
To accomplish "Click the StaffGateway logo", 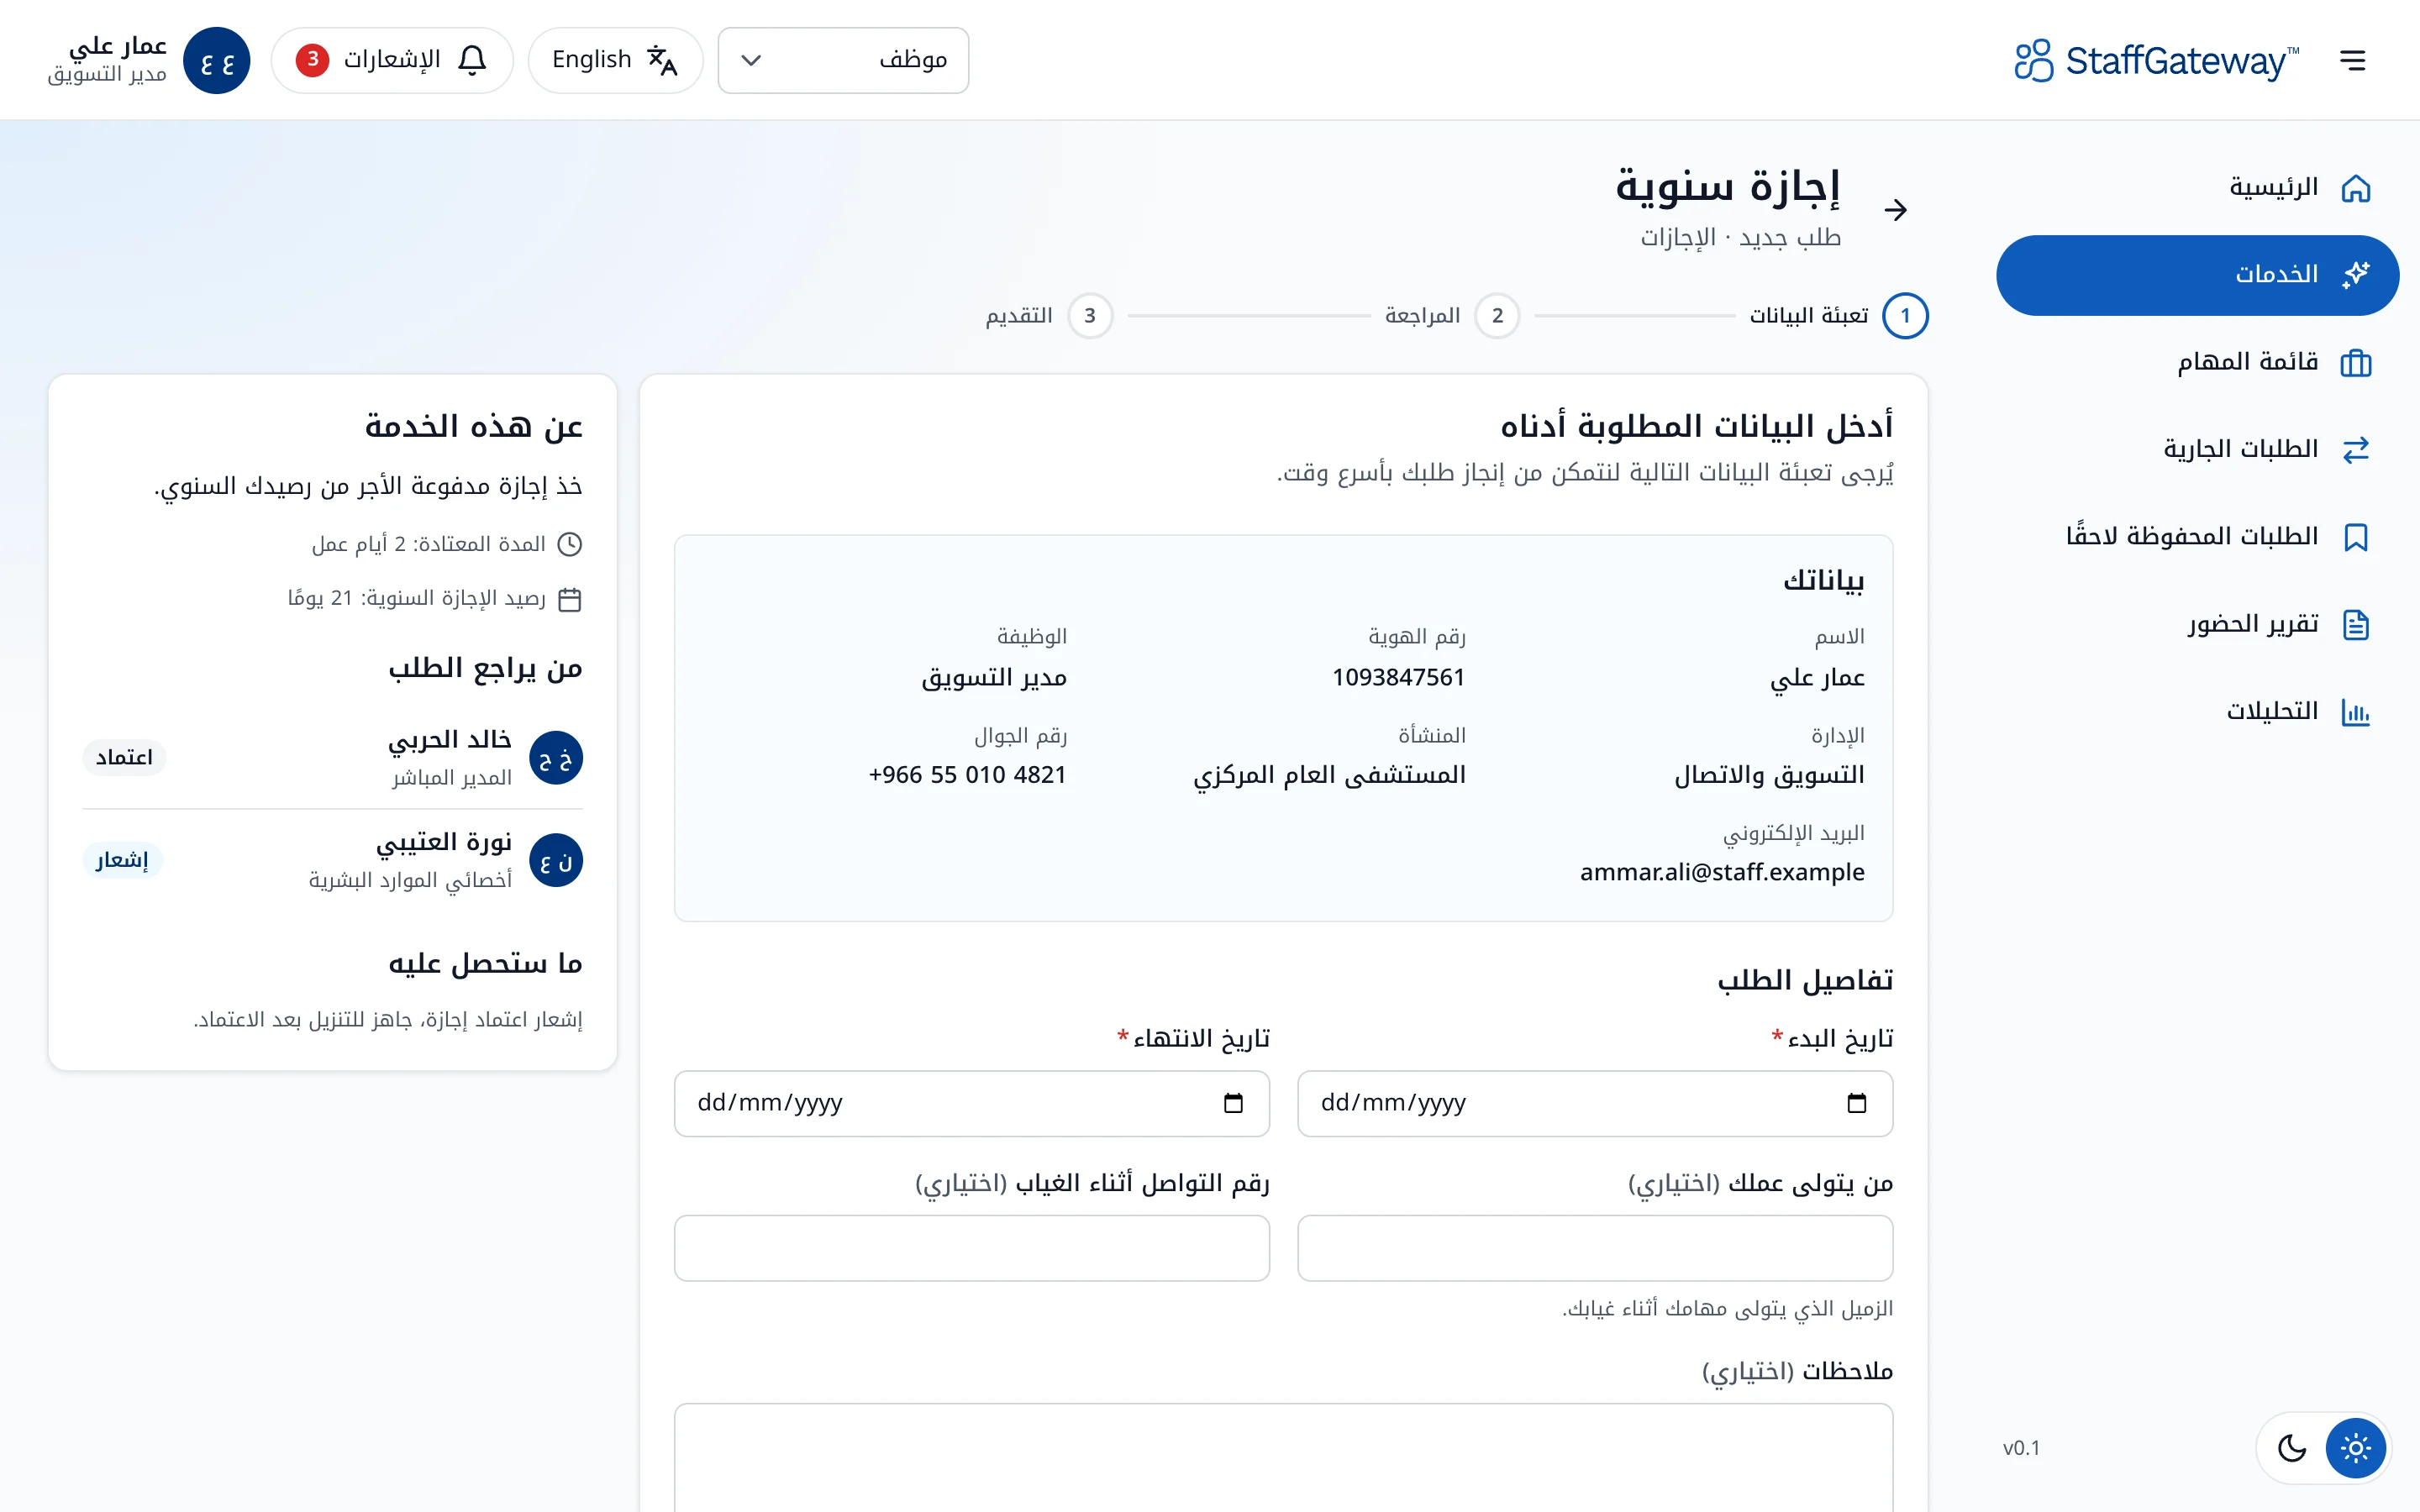I will point(2156,60).
